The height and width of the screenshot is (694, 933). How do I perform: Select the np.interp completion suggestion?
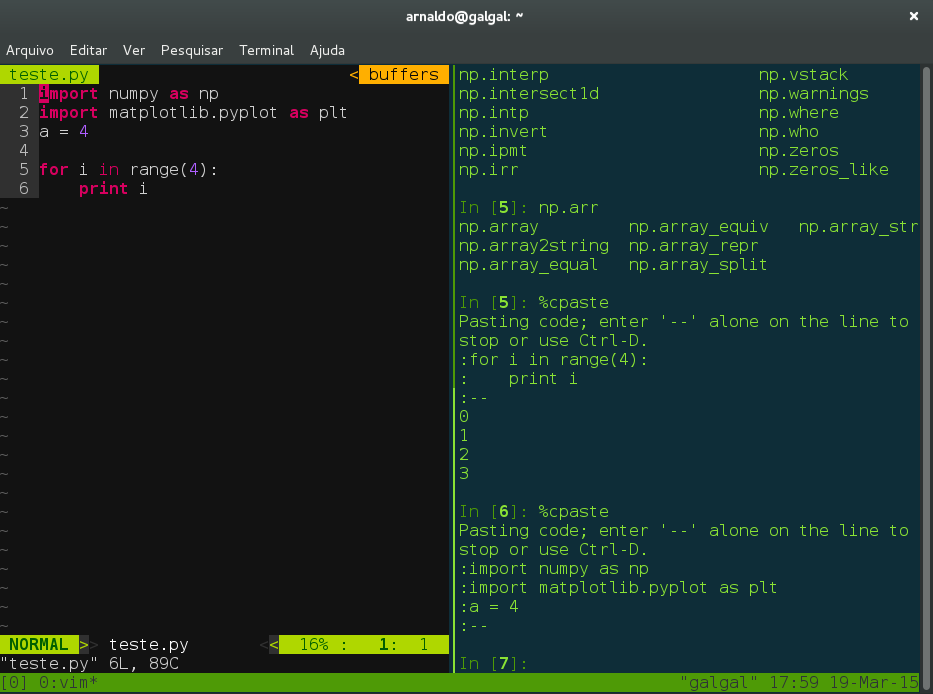point(502,74)
